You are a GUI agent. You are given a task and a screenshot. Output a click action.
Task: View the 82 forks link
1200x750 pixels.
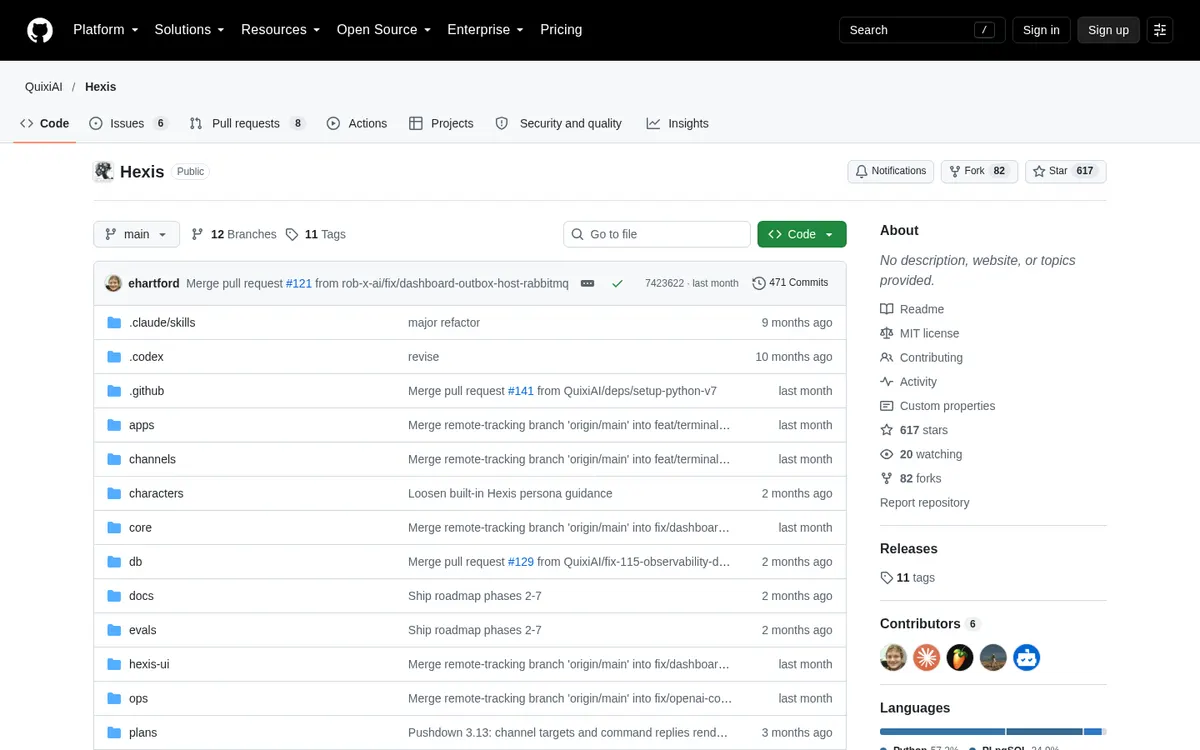911,478
